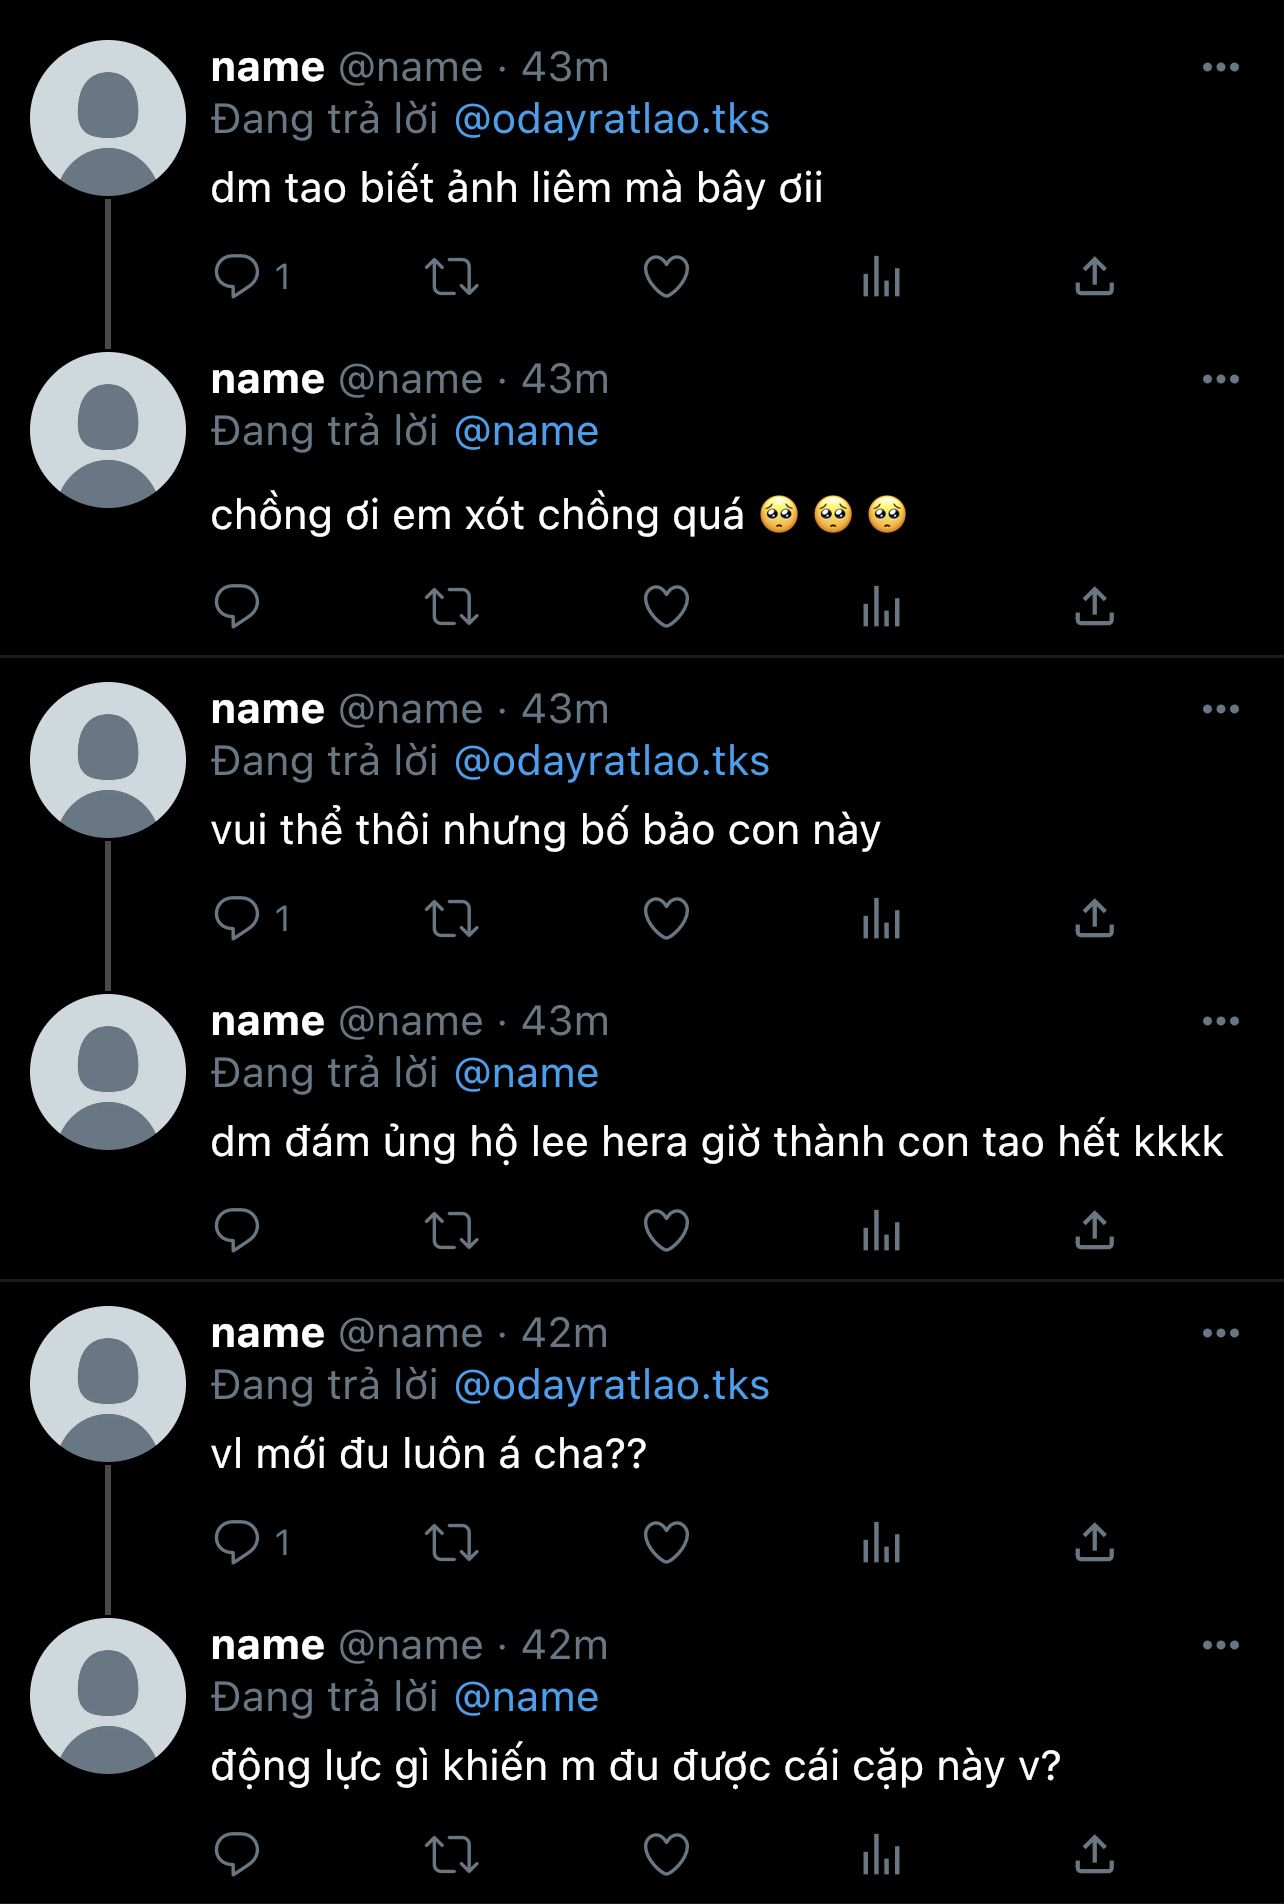Image resolution: width=1284 pixels, height=1904 pixels.
Task: Open more options on the 'dm tao biết ảnh liêm' tweet
Action: tap(1220, 67)
